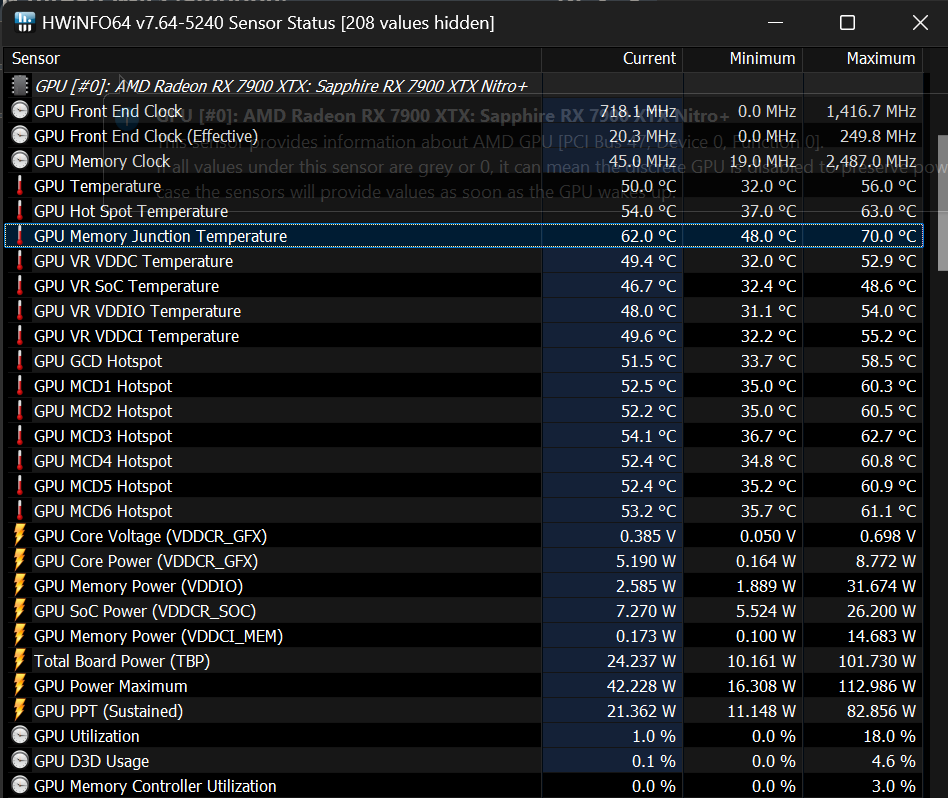The width and height of the screenshot is (948, 798).
Task: Click the thermometer icon beside GPU MCD3 Hotspot
Action: click(x=20, y=436)
